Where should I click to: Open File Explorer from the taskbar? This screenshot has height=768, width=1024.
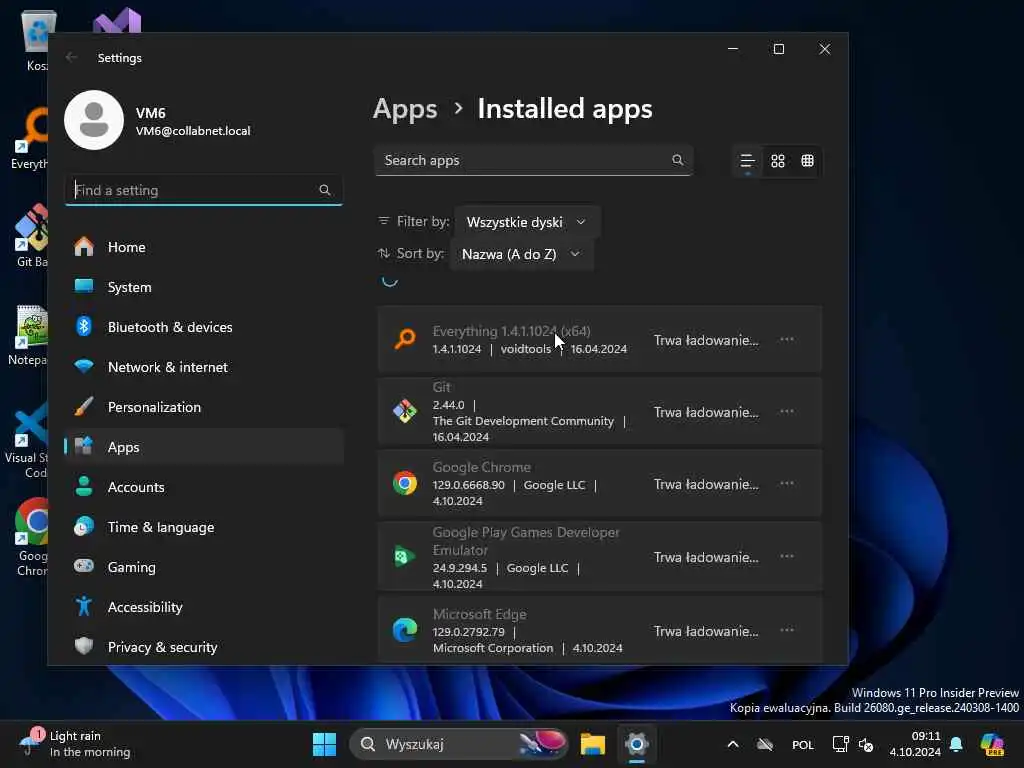point(593,744)
